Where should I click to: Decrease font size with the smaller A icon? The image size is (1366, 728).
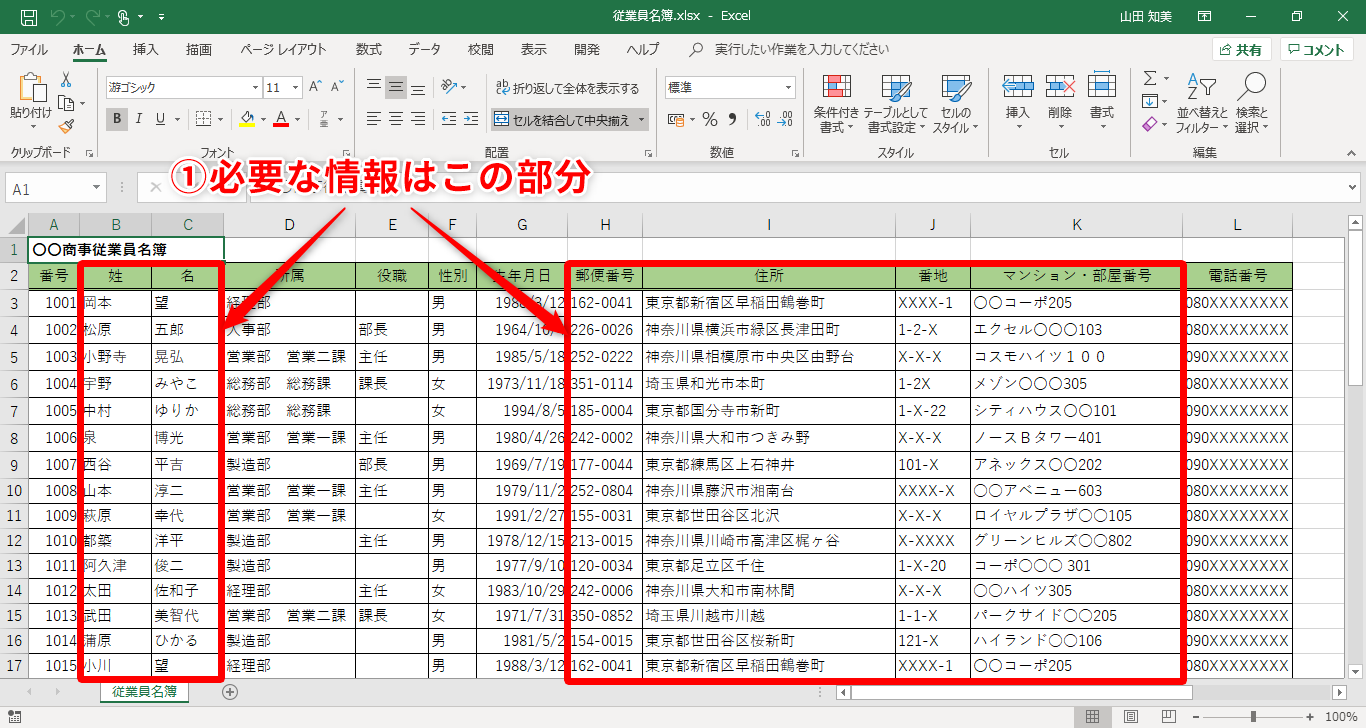(338, 87)
